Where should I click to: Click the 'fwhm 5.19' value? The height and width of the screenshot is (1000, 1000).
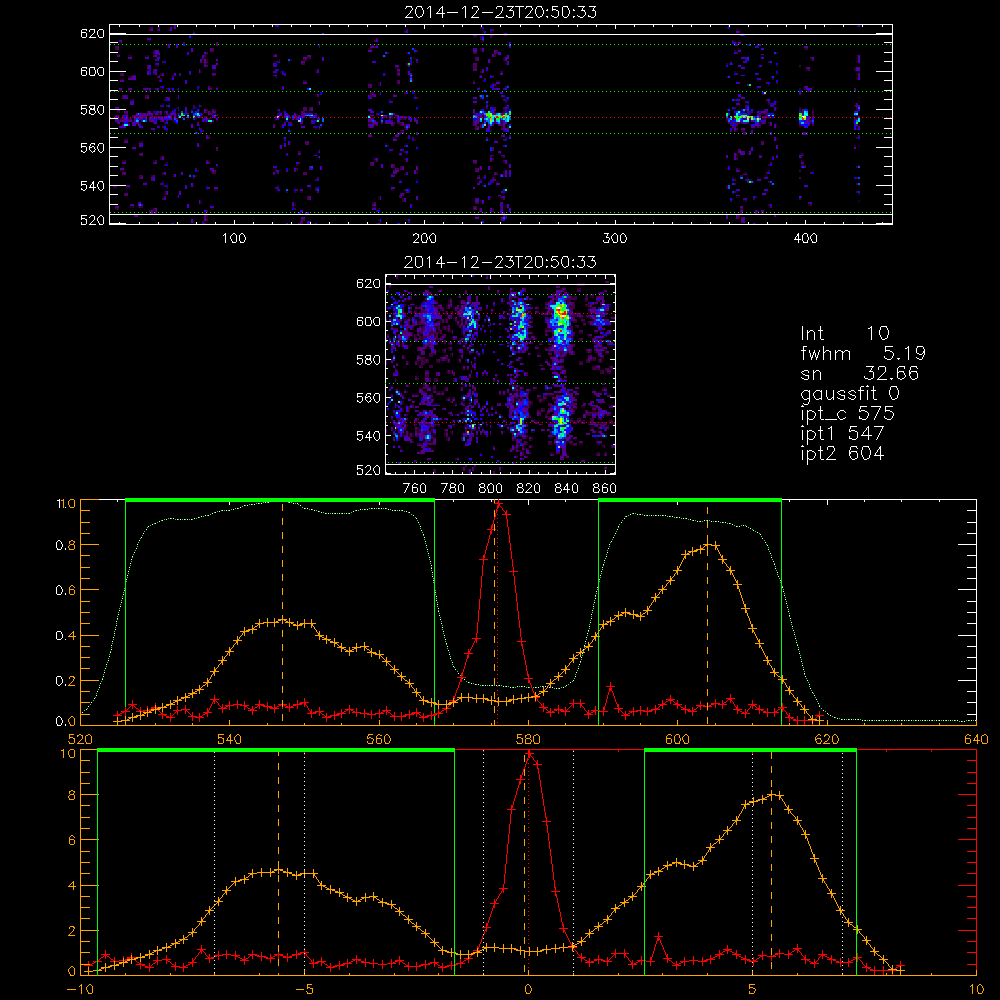pos(863,353)
